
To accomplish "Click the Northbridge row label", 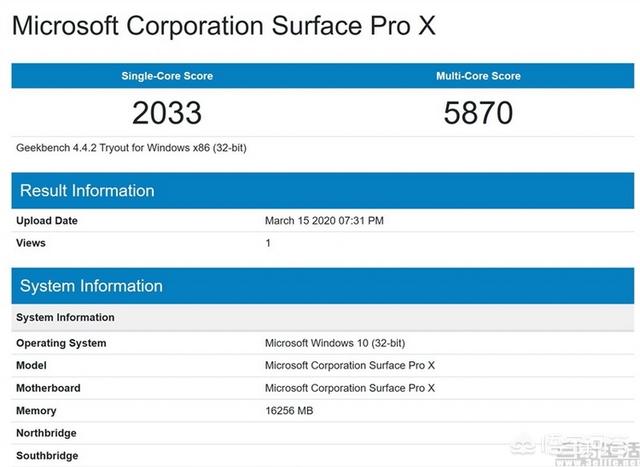I will (x=46, y=433).
